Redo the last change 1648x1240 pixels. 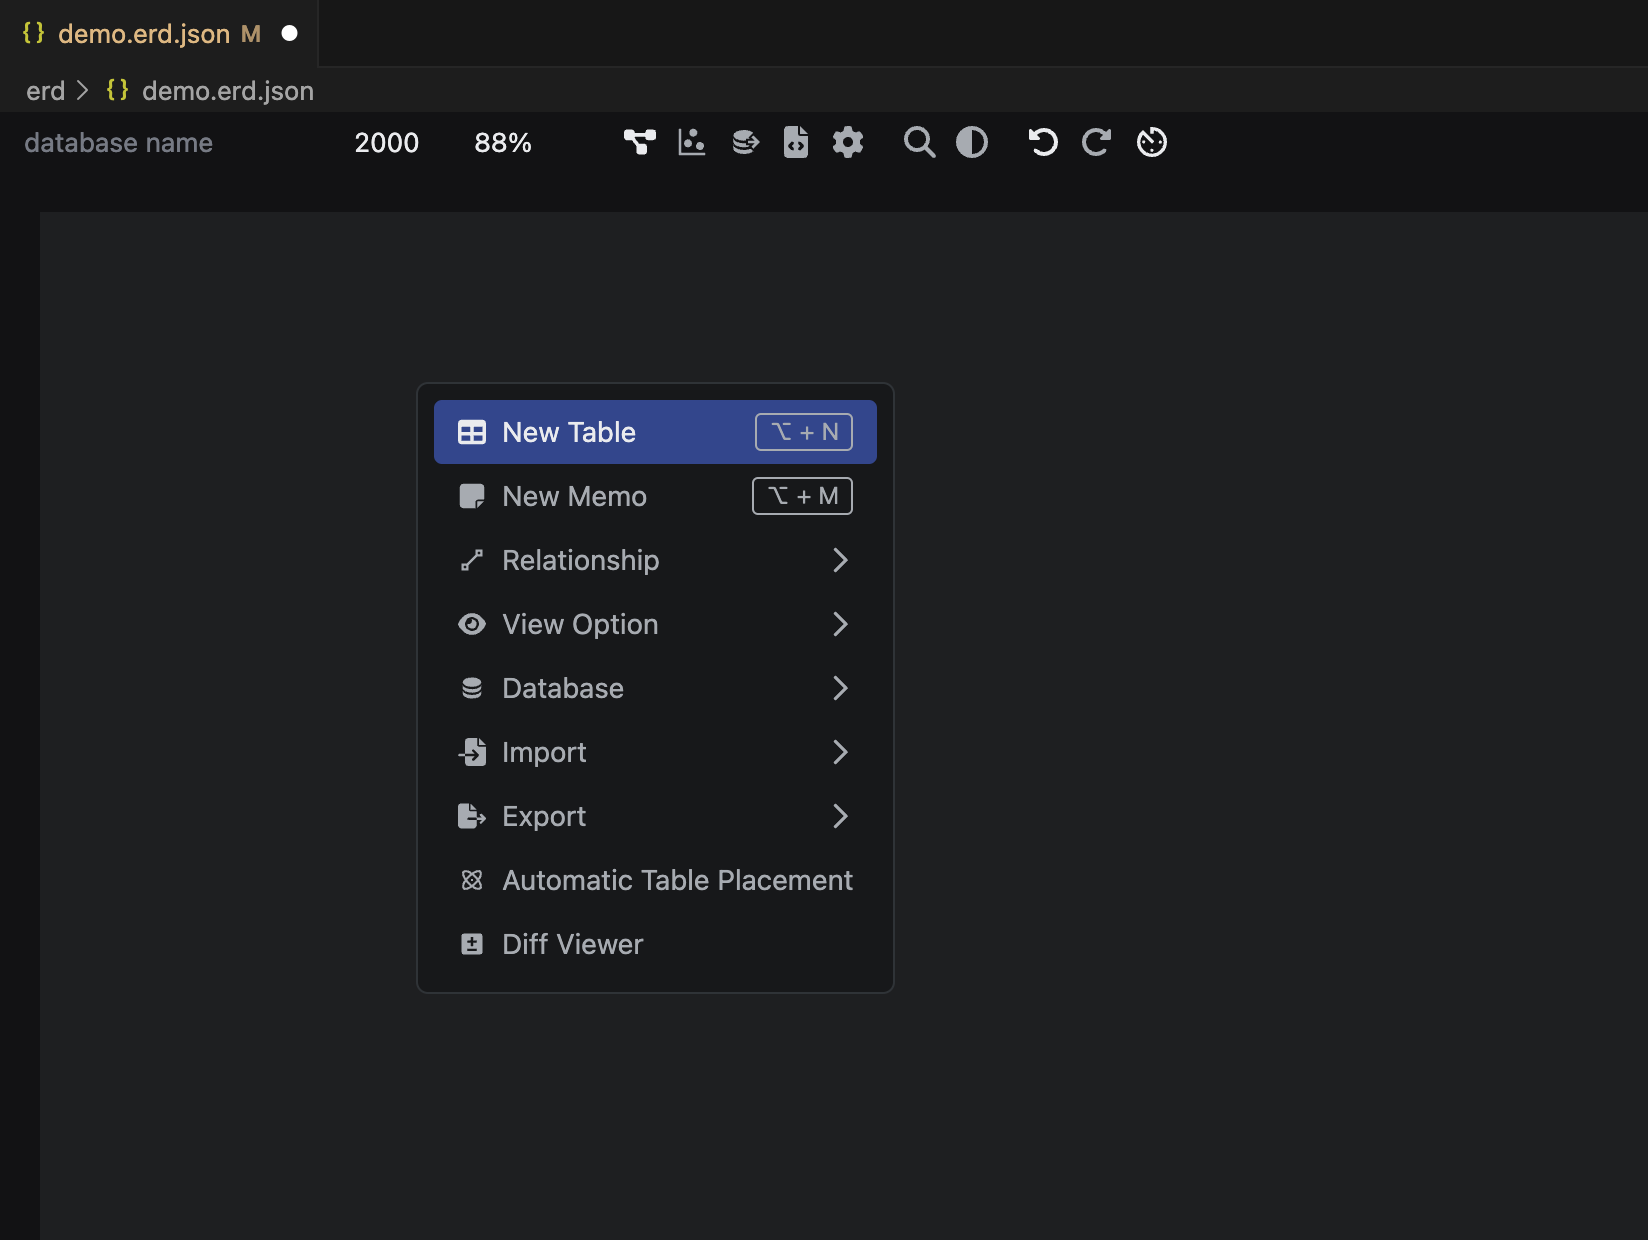[1096, 143]
